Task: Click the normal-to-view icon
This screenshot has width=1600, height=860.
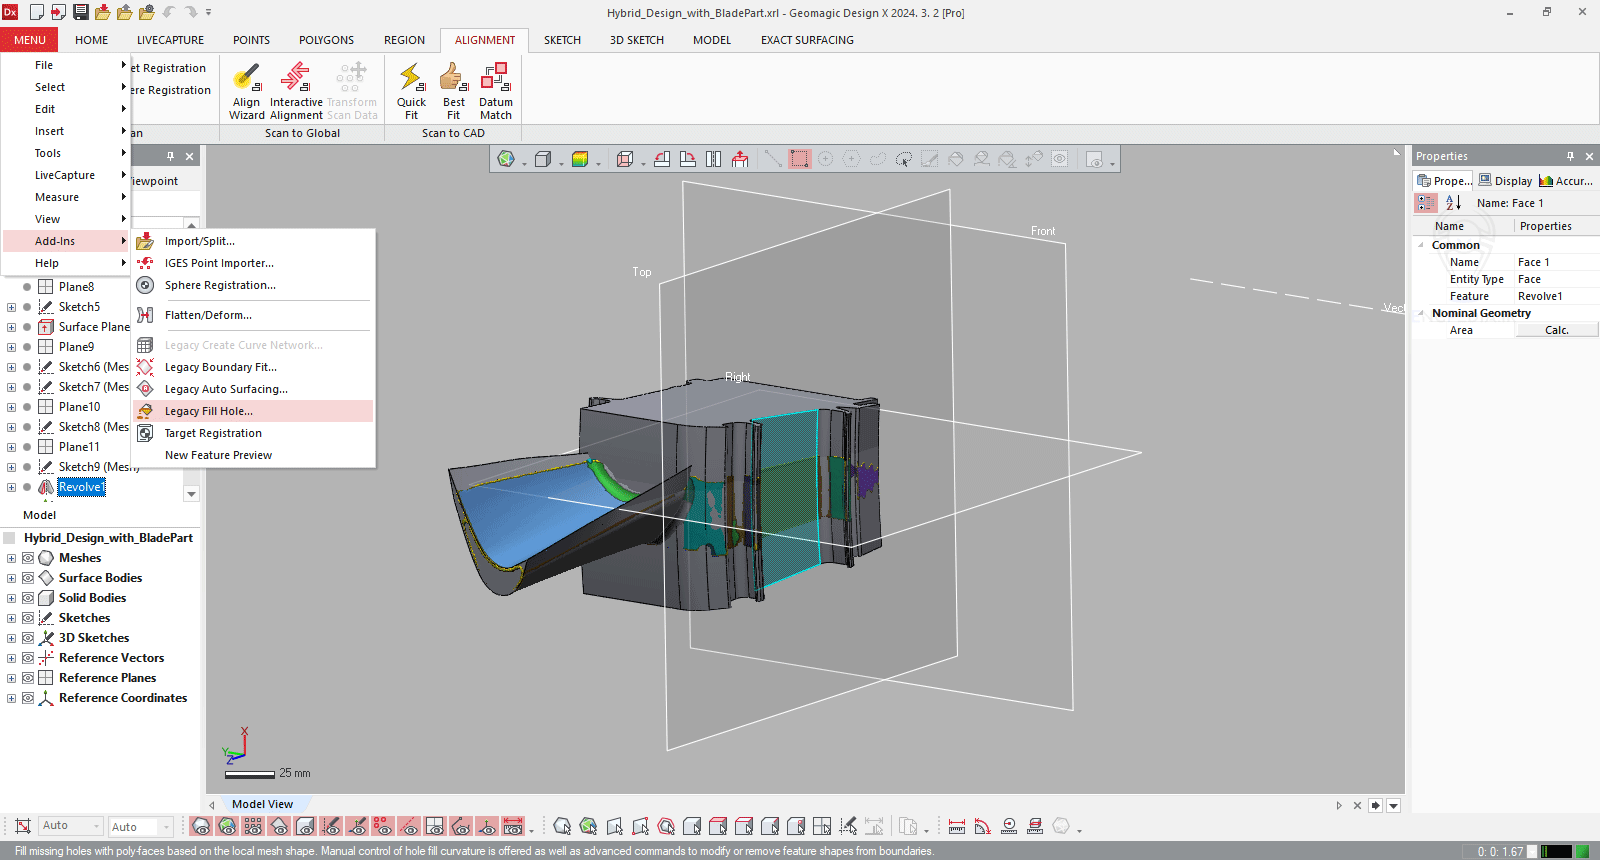Action: tap(740, 159)
